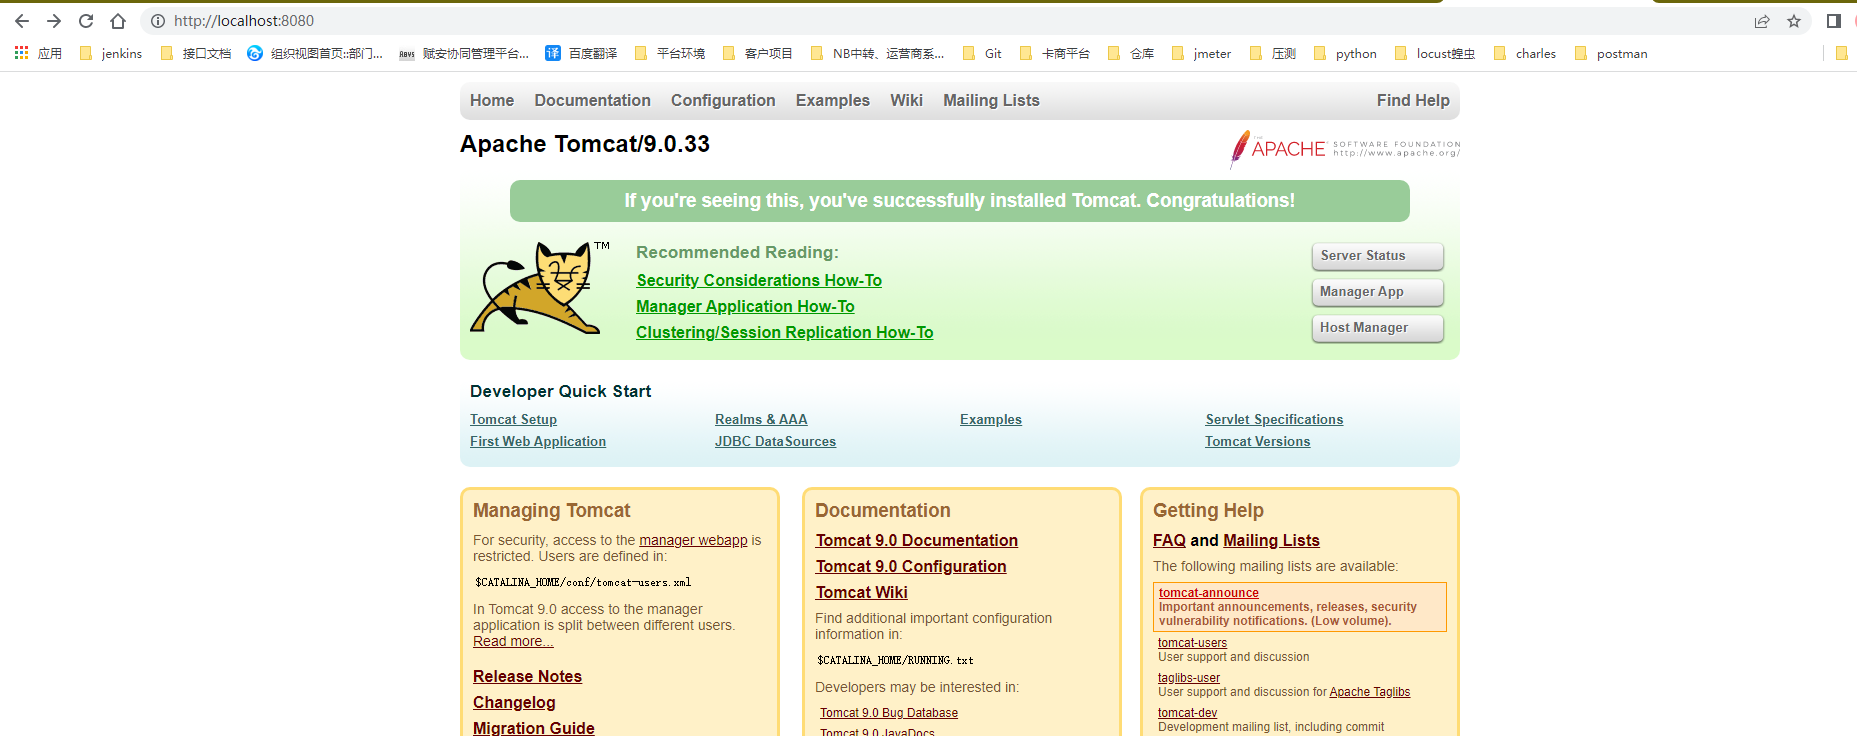Screen dimensions: 1857x736
Task: Click the Manager App button
Action: [x=1377, y=292]
